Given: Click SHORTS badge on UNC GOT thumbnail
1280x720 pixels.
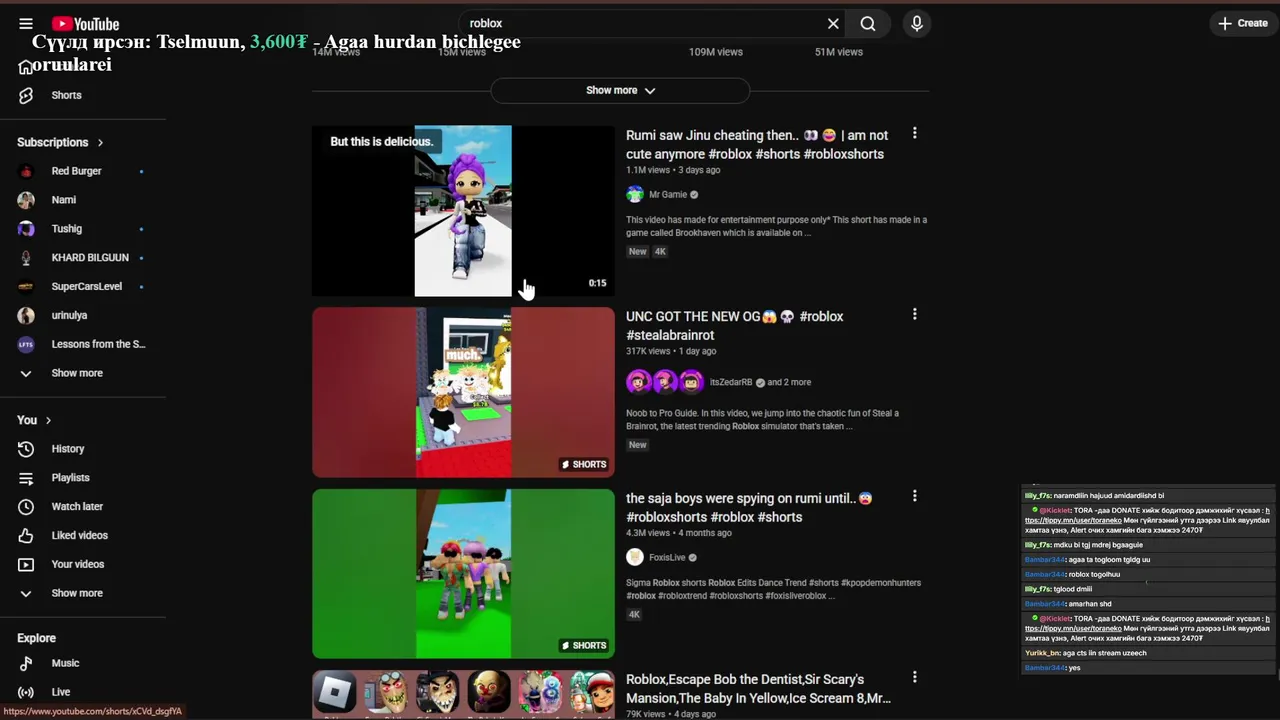Looking at the screenshot, I should [584, 464].
